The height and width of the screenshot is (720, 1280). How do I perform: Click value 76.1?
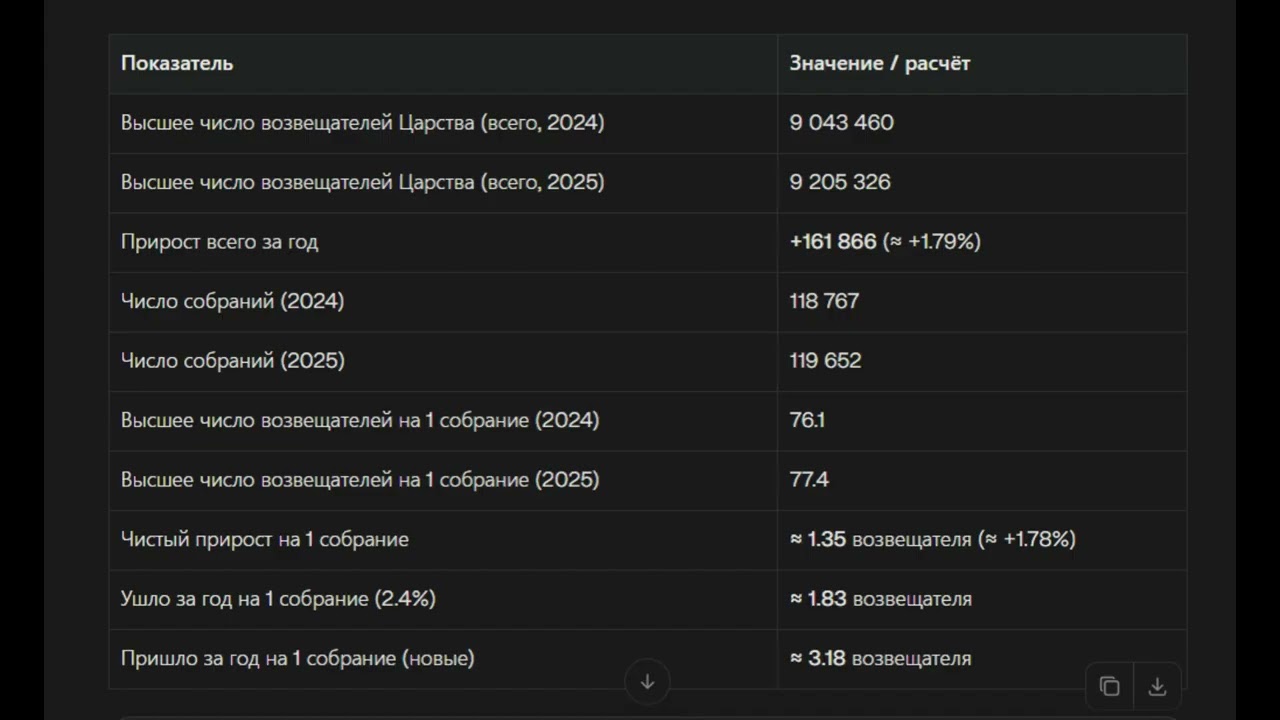point(807,420)
